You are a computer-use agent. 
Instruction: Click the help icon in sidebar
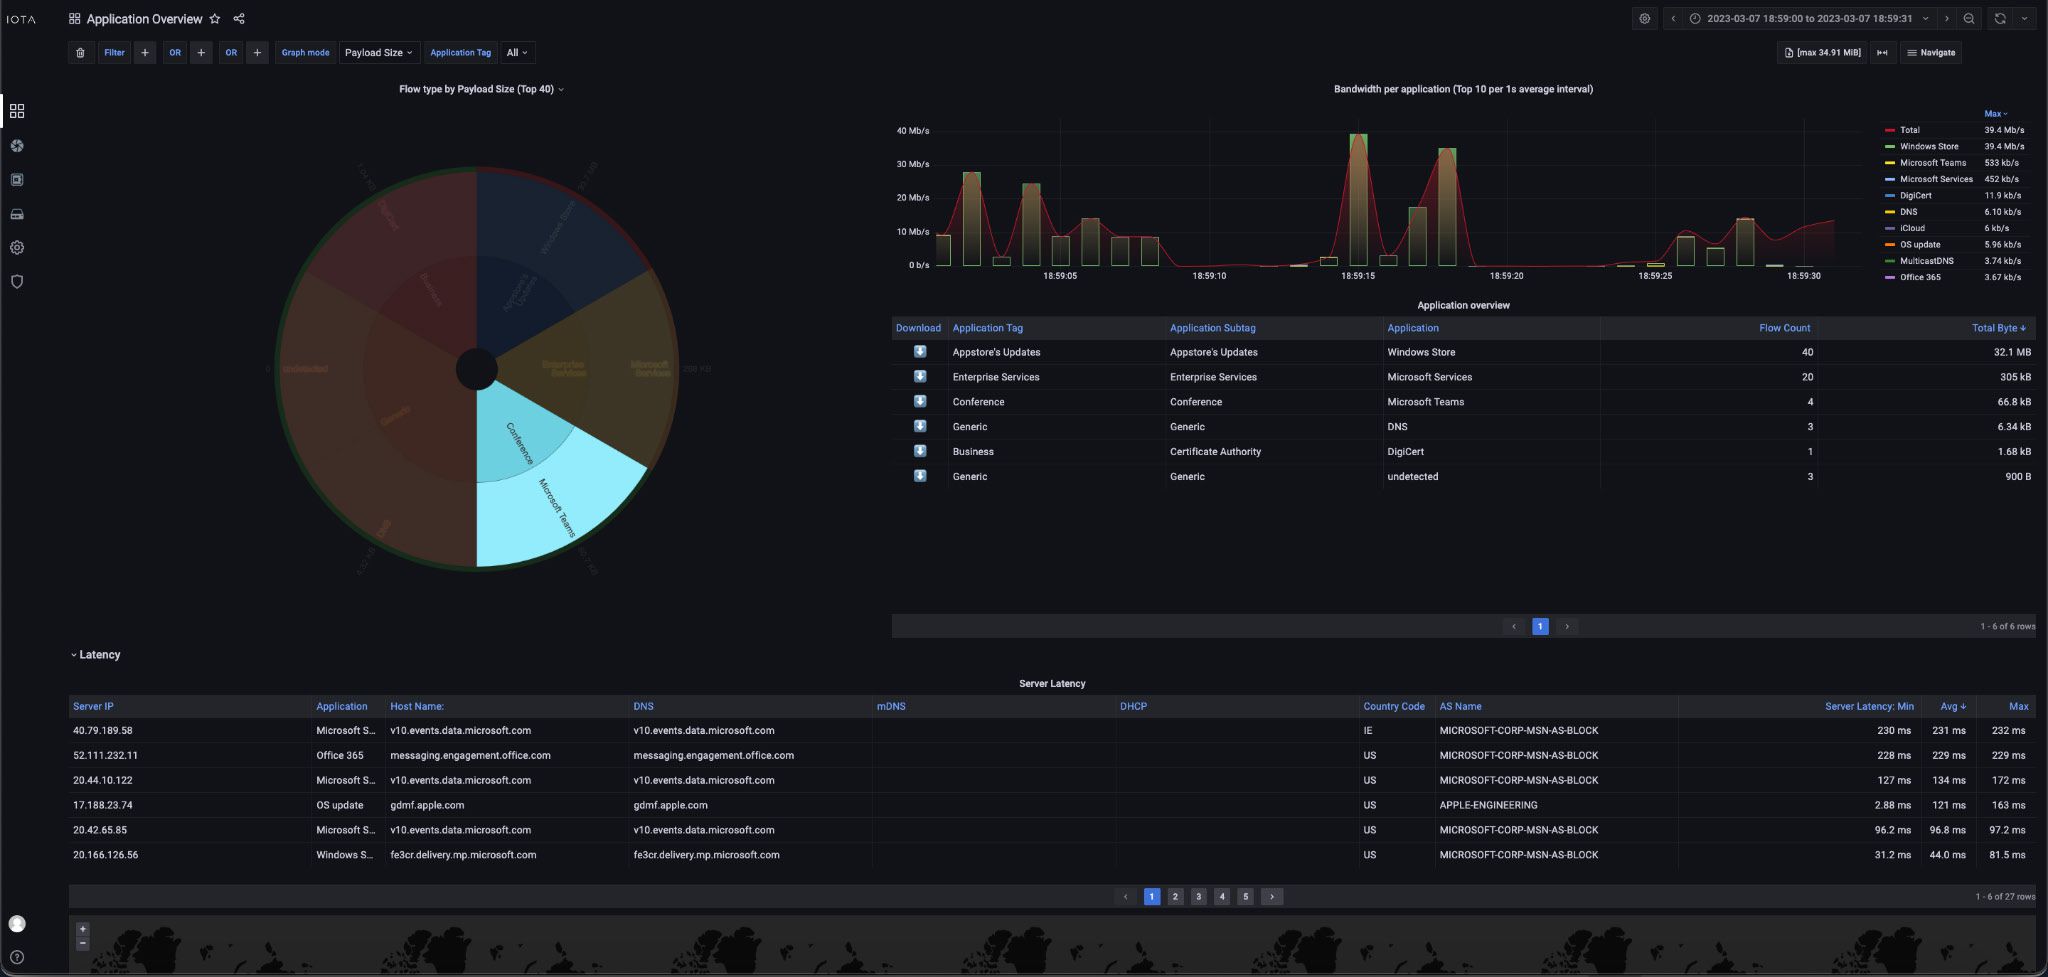click(17, 957)
